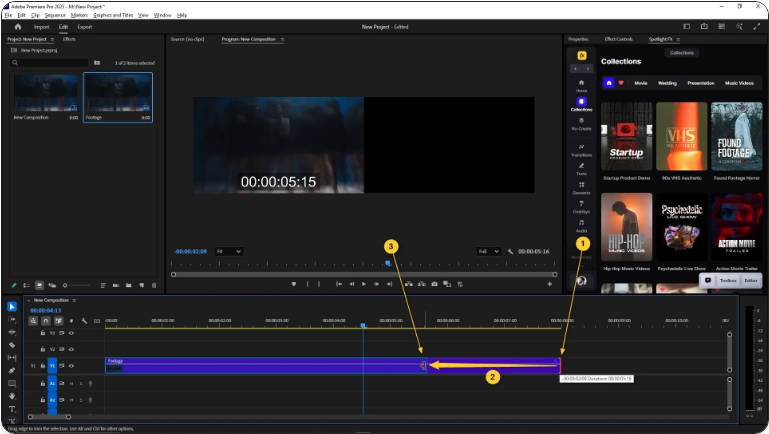Toggle Snap in Timeline magnet button

(x=46, y=321)
